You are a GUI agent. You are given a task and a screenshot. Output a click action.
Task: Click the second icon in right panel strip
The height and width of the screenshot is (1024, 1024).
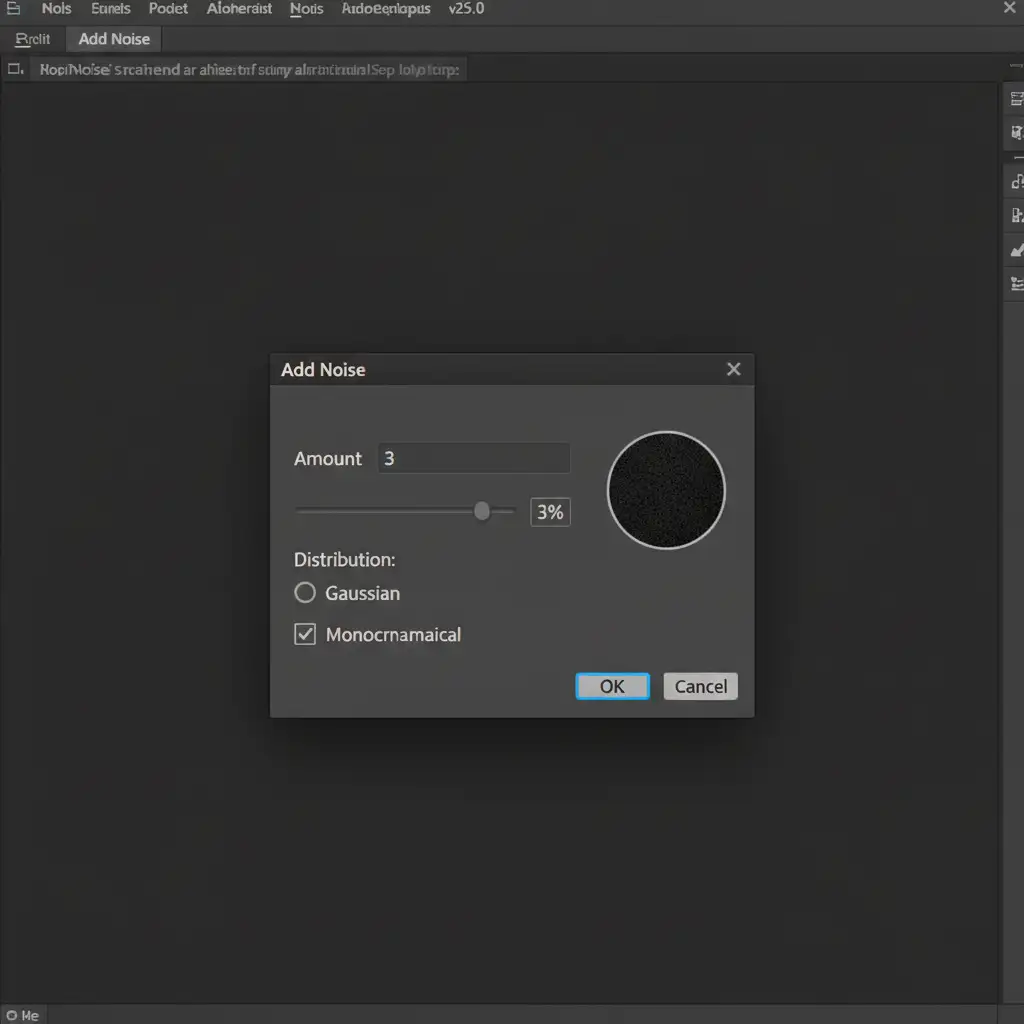(x=1016, y=132)
